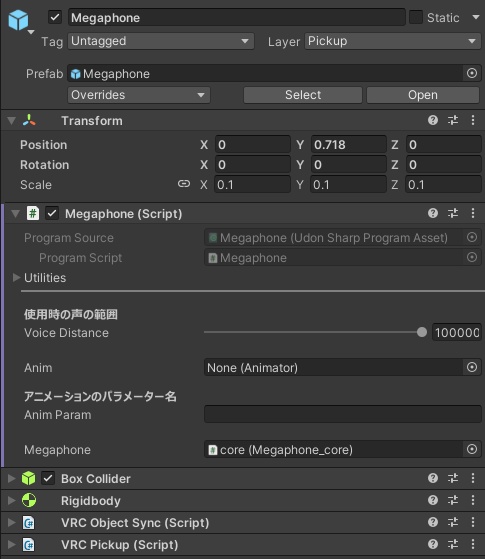Click the Transform axes icon
The image size is (485, 559).
tap(29, 120)
